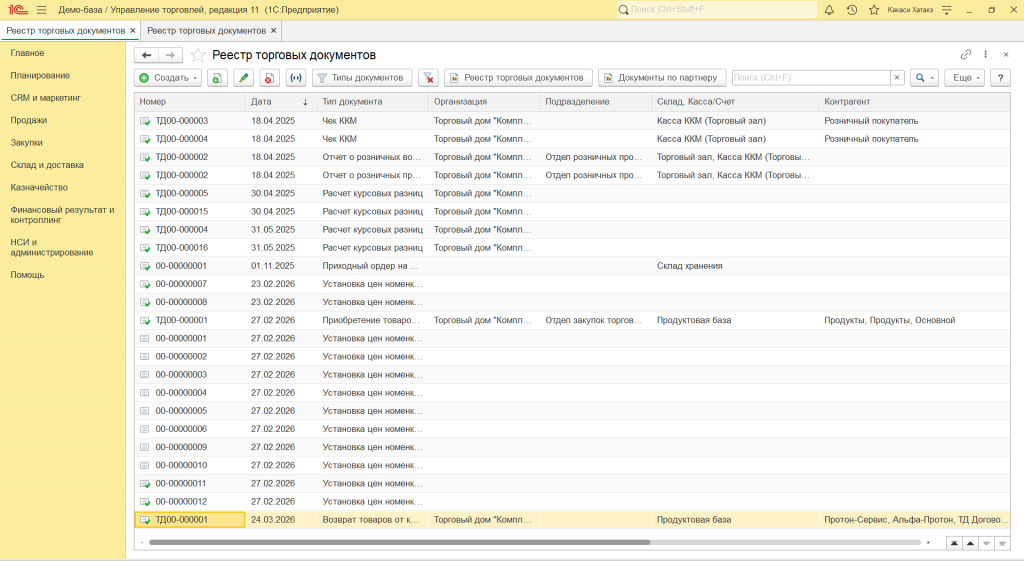Sort by Дата column header
Screen dimensions: 1024x561
pyautogui.click(x=280, y=102)
